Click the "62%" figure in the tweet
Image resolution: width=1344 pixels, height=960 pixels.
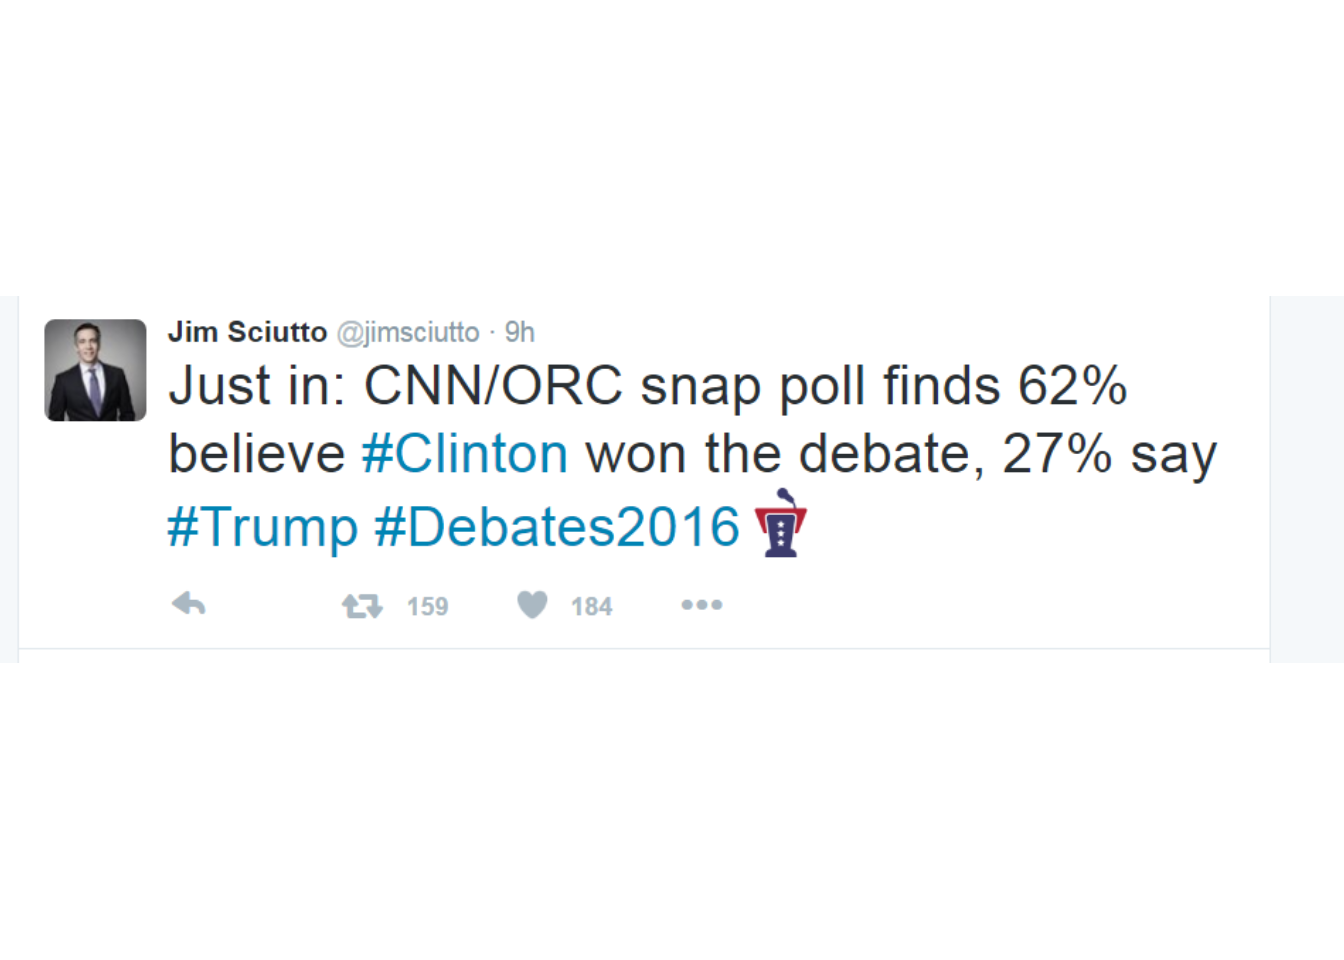coord(1072,386)
